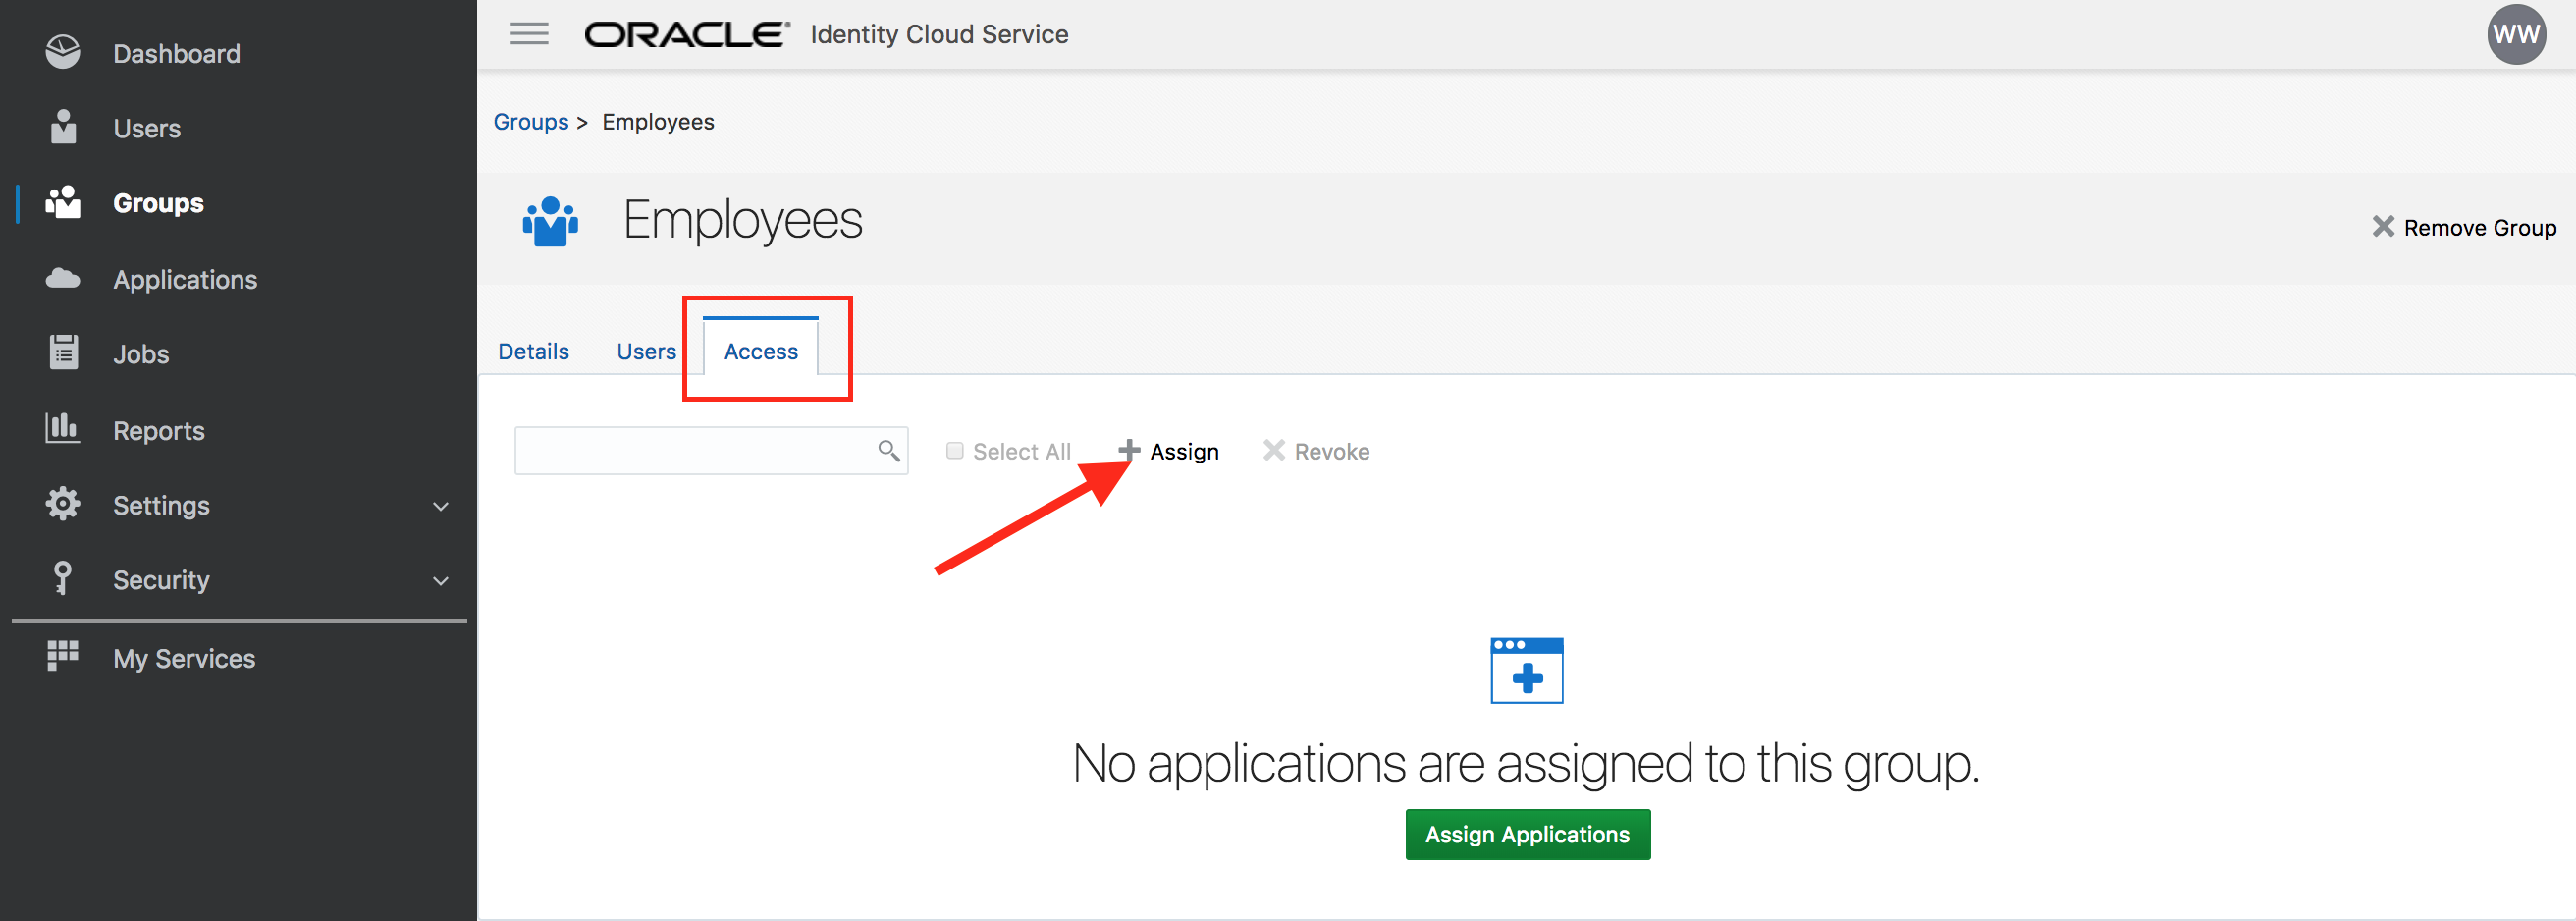Click the search magnifier icon

point(888,451)
